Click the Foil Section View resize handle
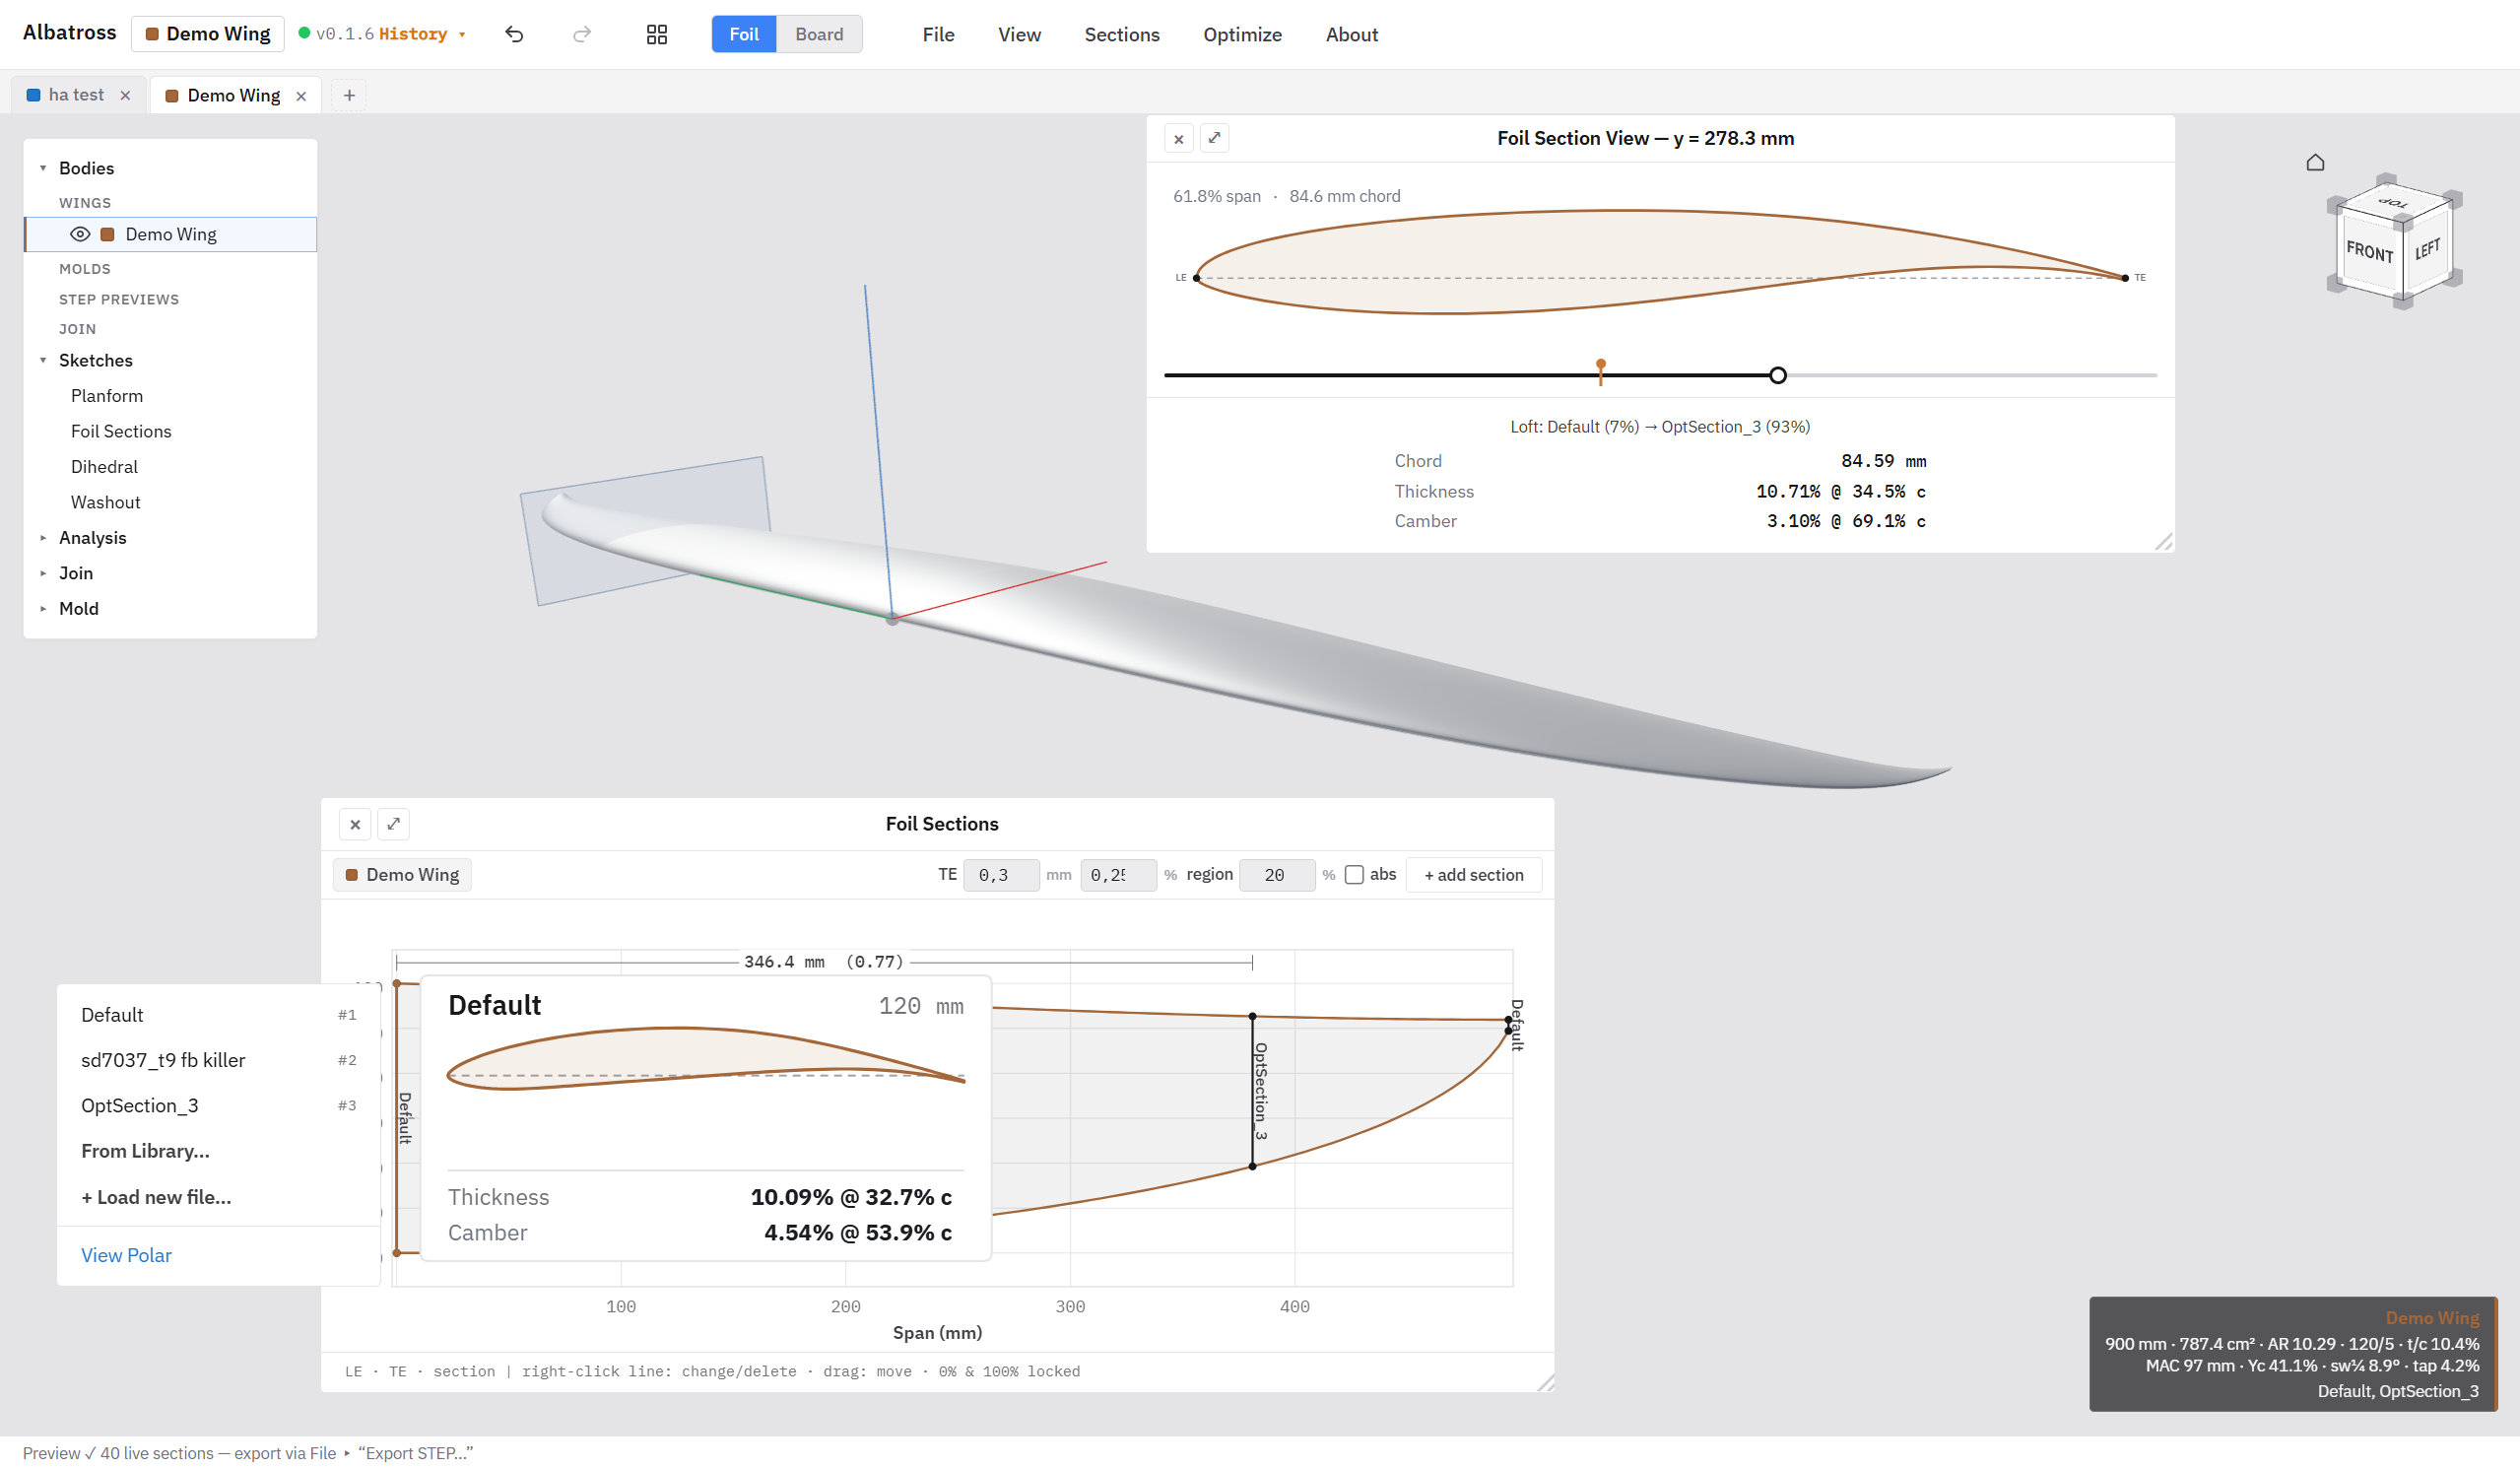Screen dimensions: 2520x1468 coord(2164,542)
